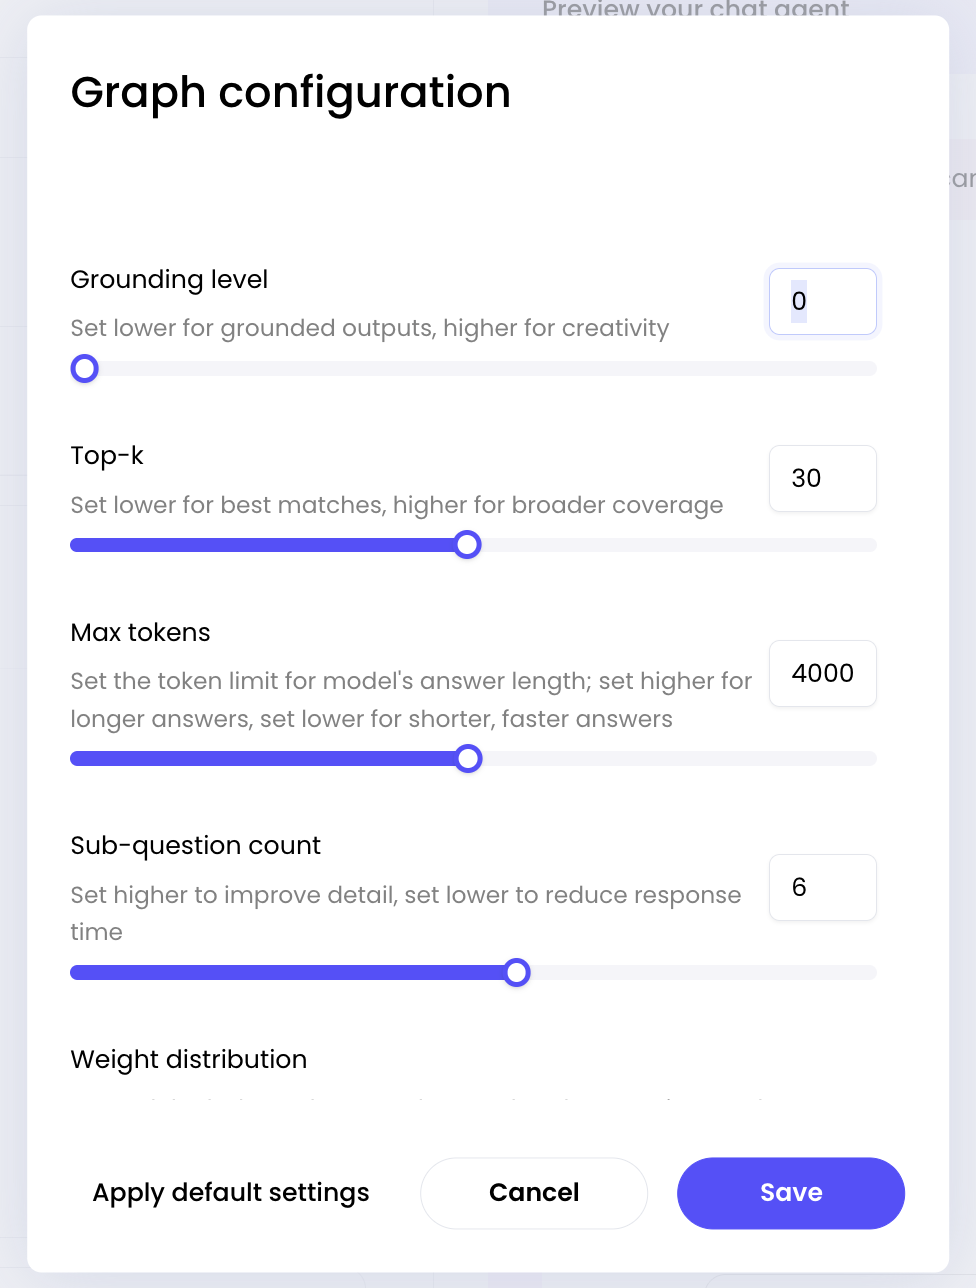The height and width of the screenshot is (1288, 976).
Task: Click the Weight distribution heading
Action: pos(188,1059)
